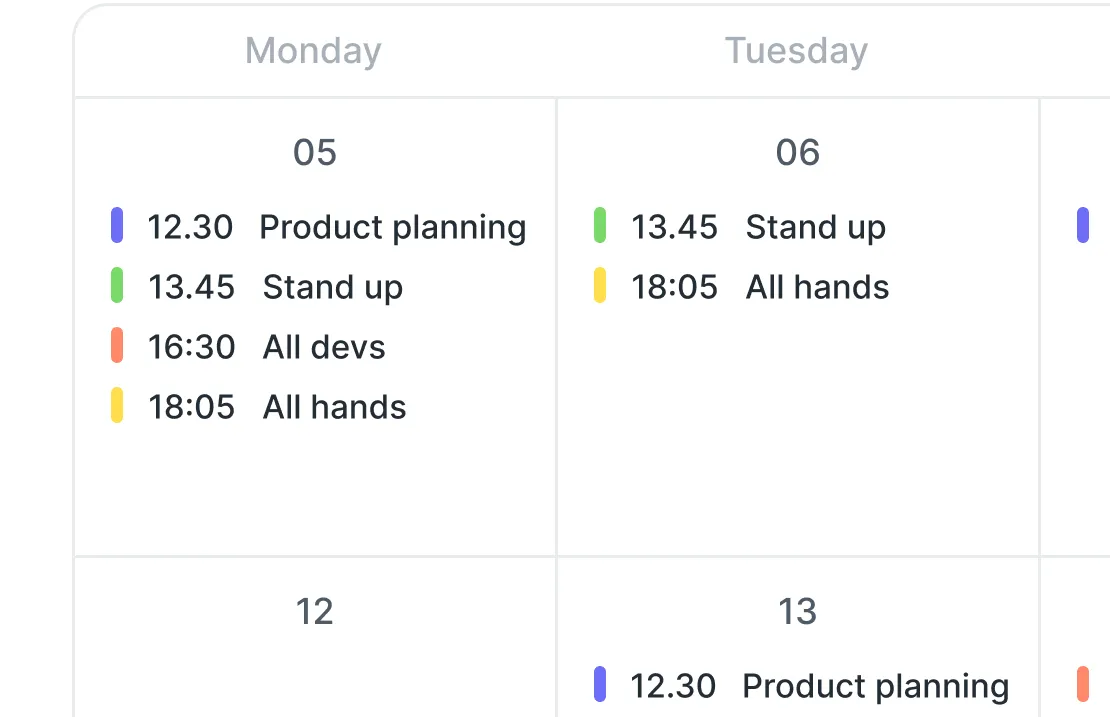Open Product planning event on Monday 05

pyautogui.click(x=319, y=226)
